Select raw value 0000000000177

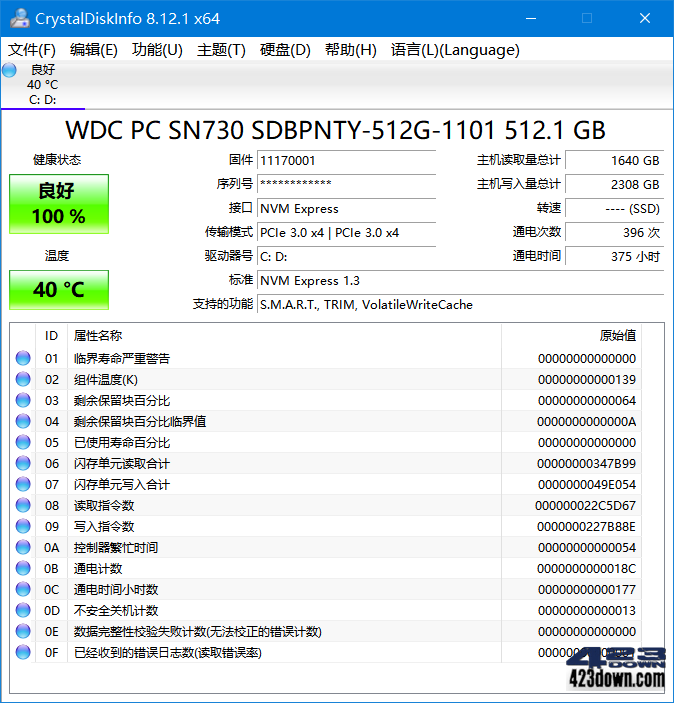(x=587, y=590)
